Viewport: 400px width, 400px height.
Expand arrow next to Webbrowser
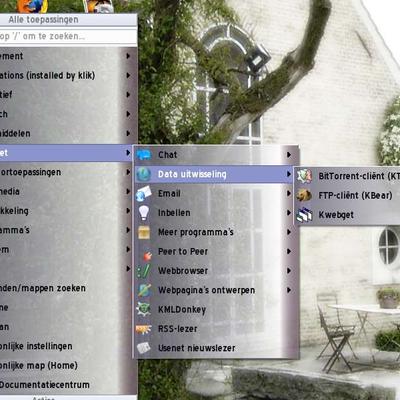tap(289, 271)
